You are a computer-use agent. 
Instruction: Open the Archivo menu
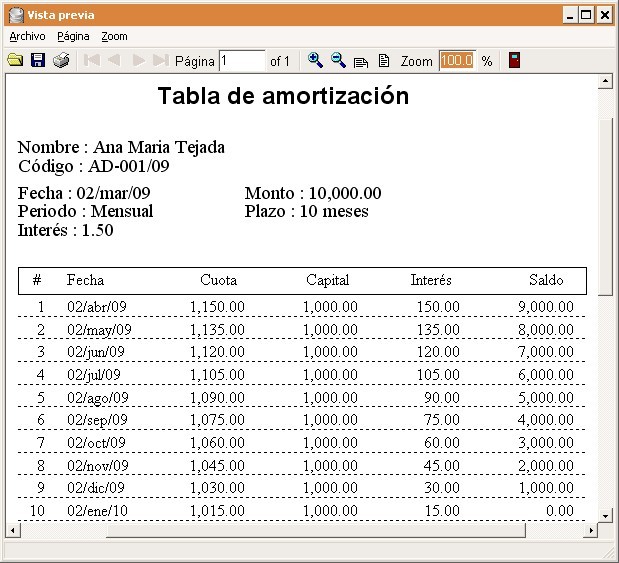tap(27, 36)
